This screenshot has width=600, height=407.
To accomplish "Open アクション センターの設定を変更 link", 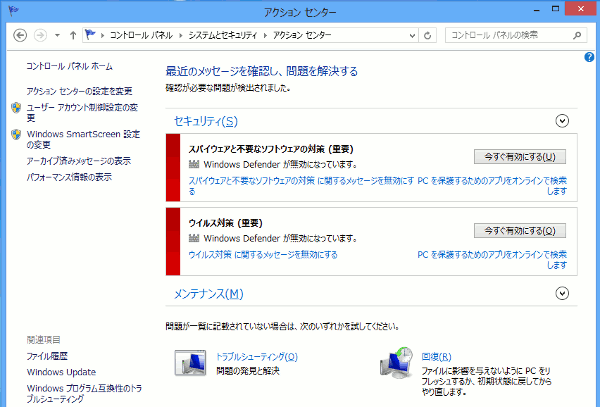I will click(79, 91).
